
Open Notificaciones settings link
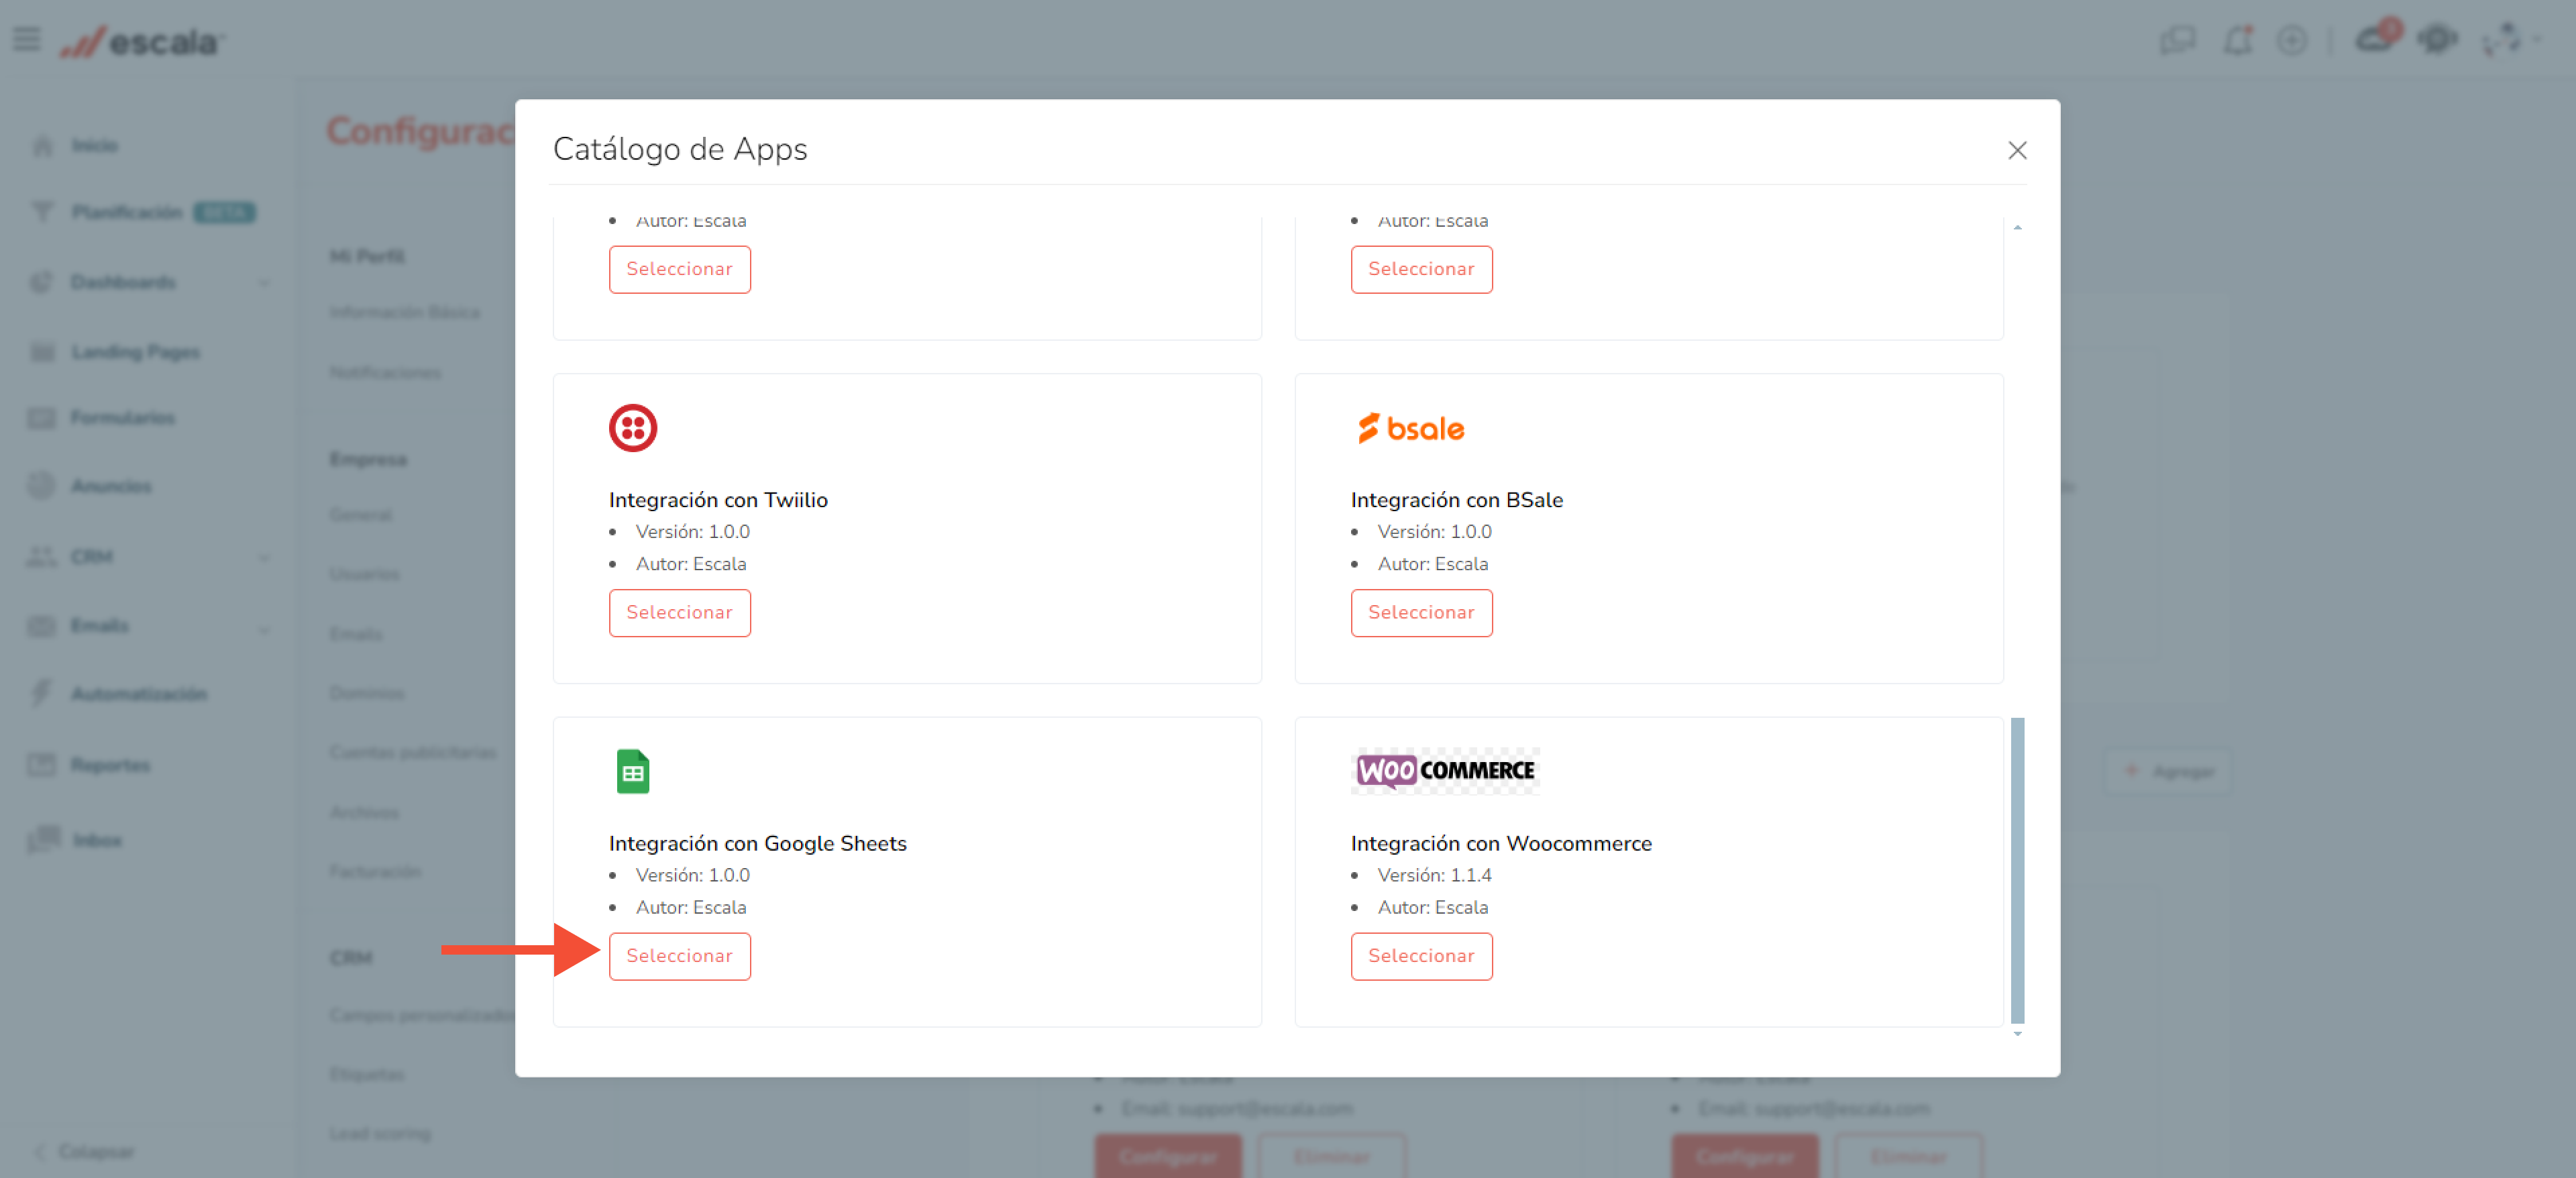385,373
